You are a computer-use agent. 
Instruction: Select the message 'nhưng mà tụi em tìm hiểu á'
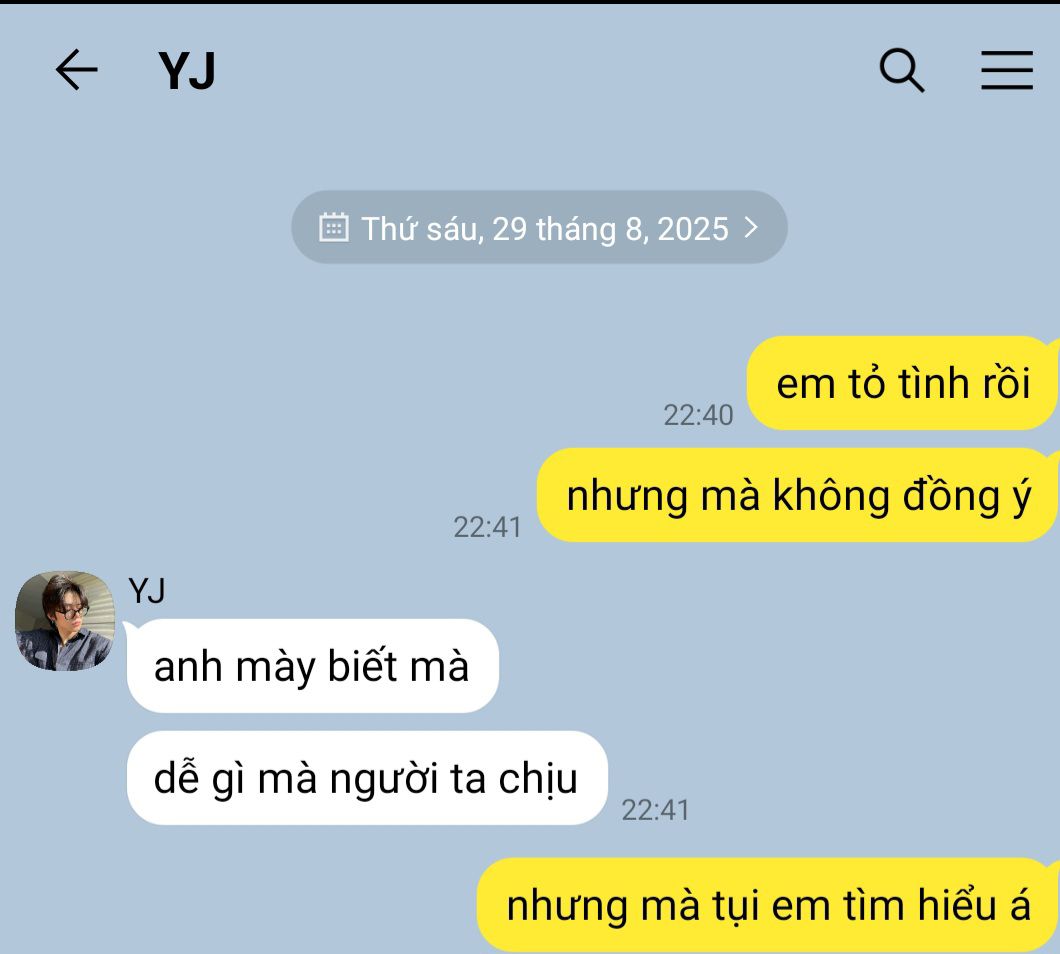coord(768,905)
